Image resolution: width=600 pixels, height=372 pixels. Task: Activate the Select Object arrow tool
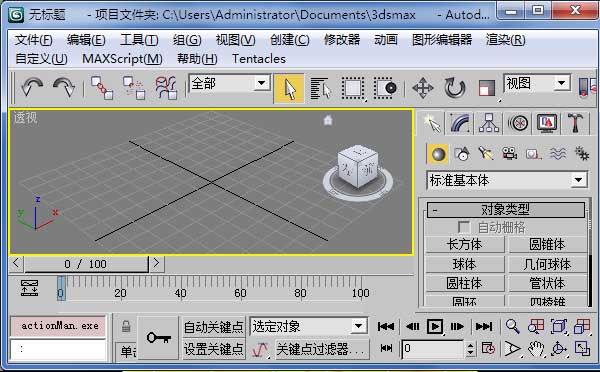point(289,88)
